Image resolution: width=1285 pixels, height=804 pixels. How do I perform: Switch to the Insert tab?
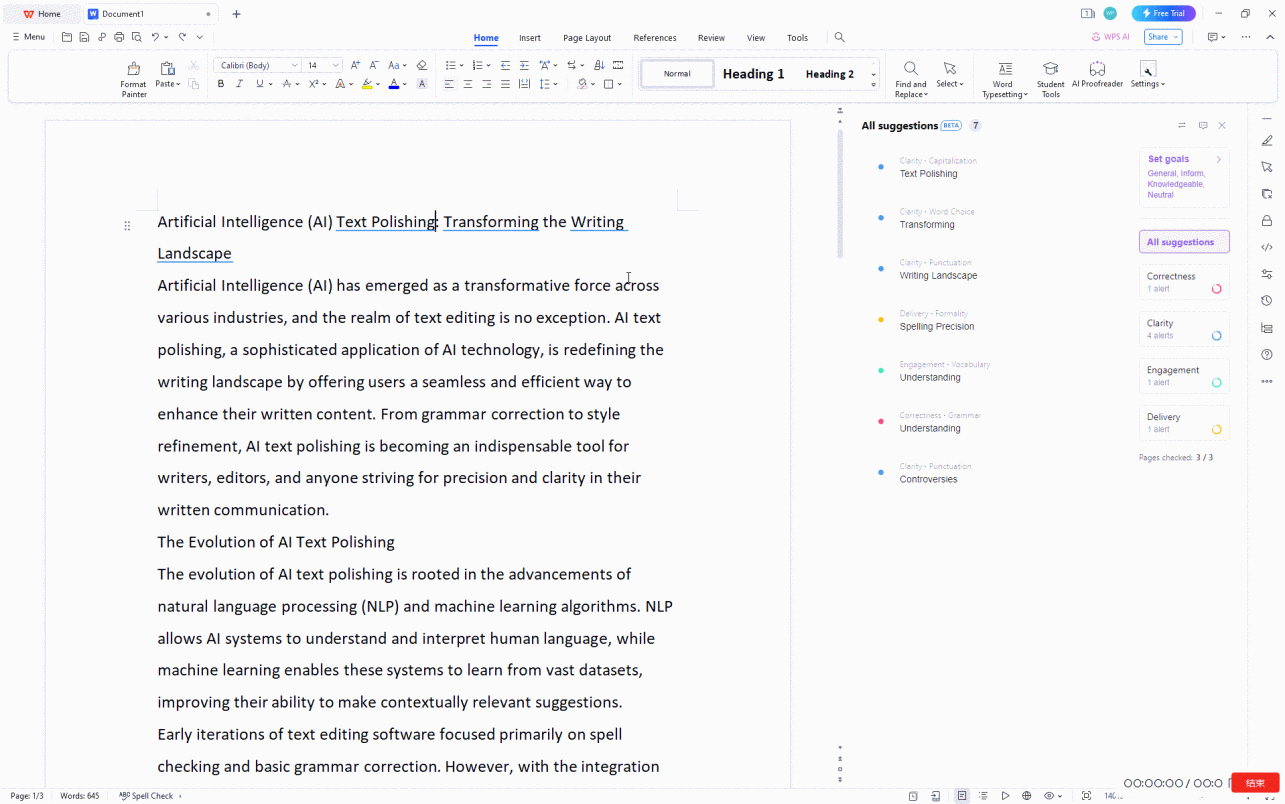[530, 38]
